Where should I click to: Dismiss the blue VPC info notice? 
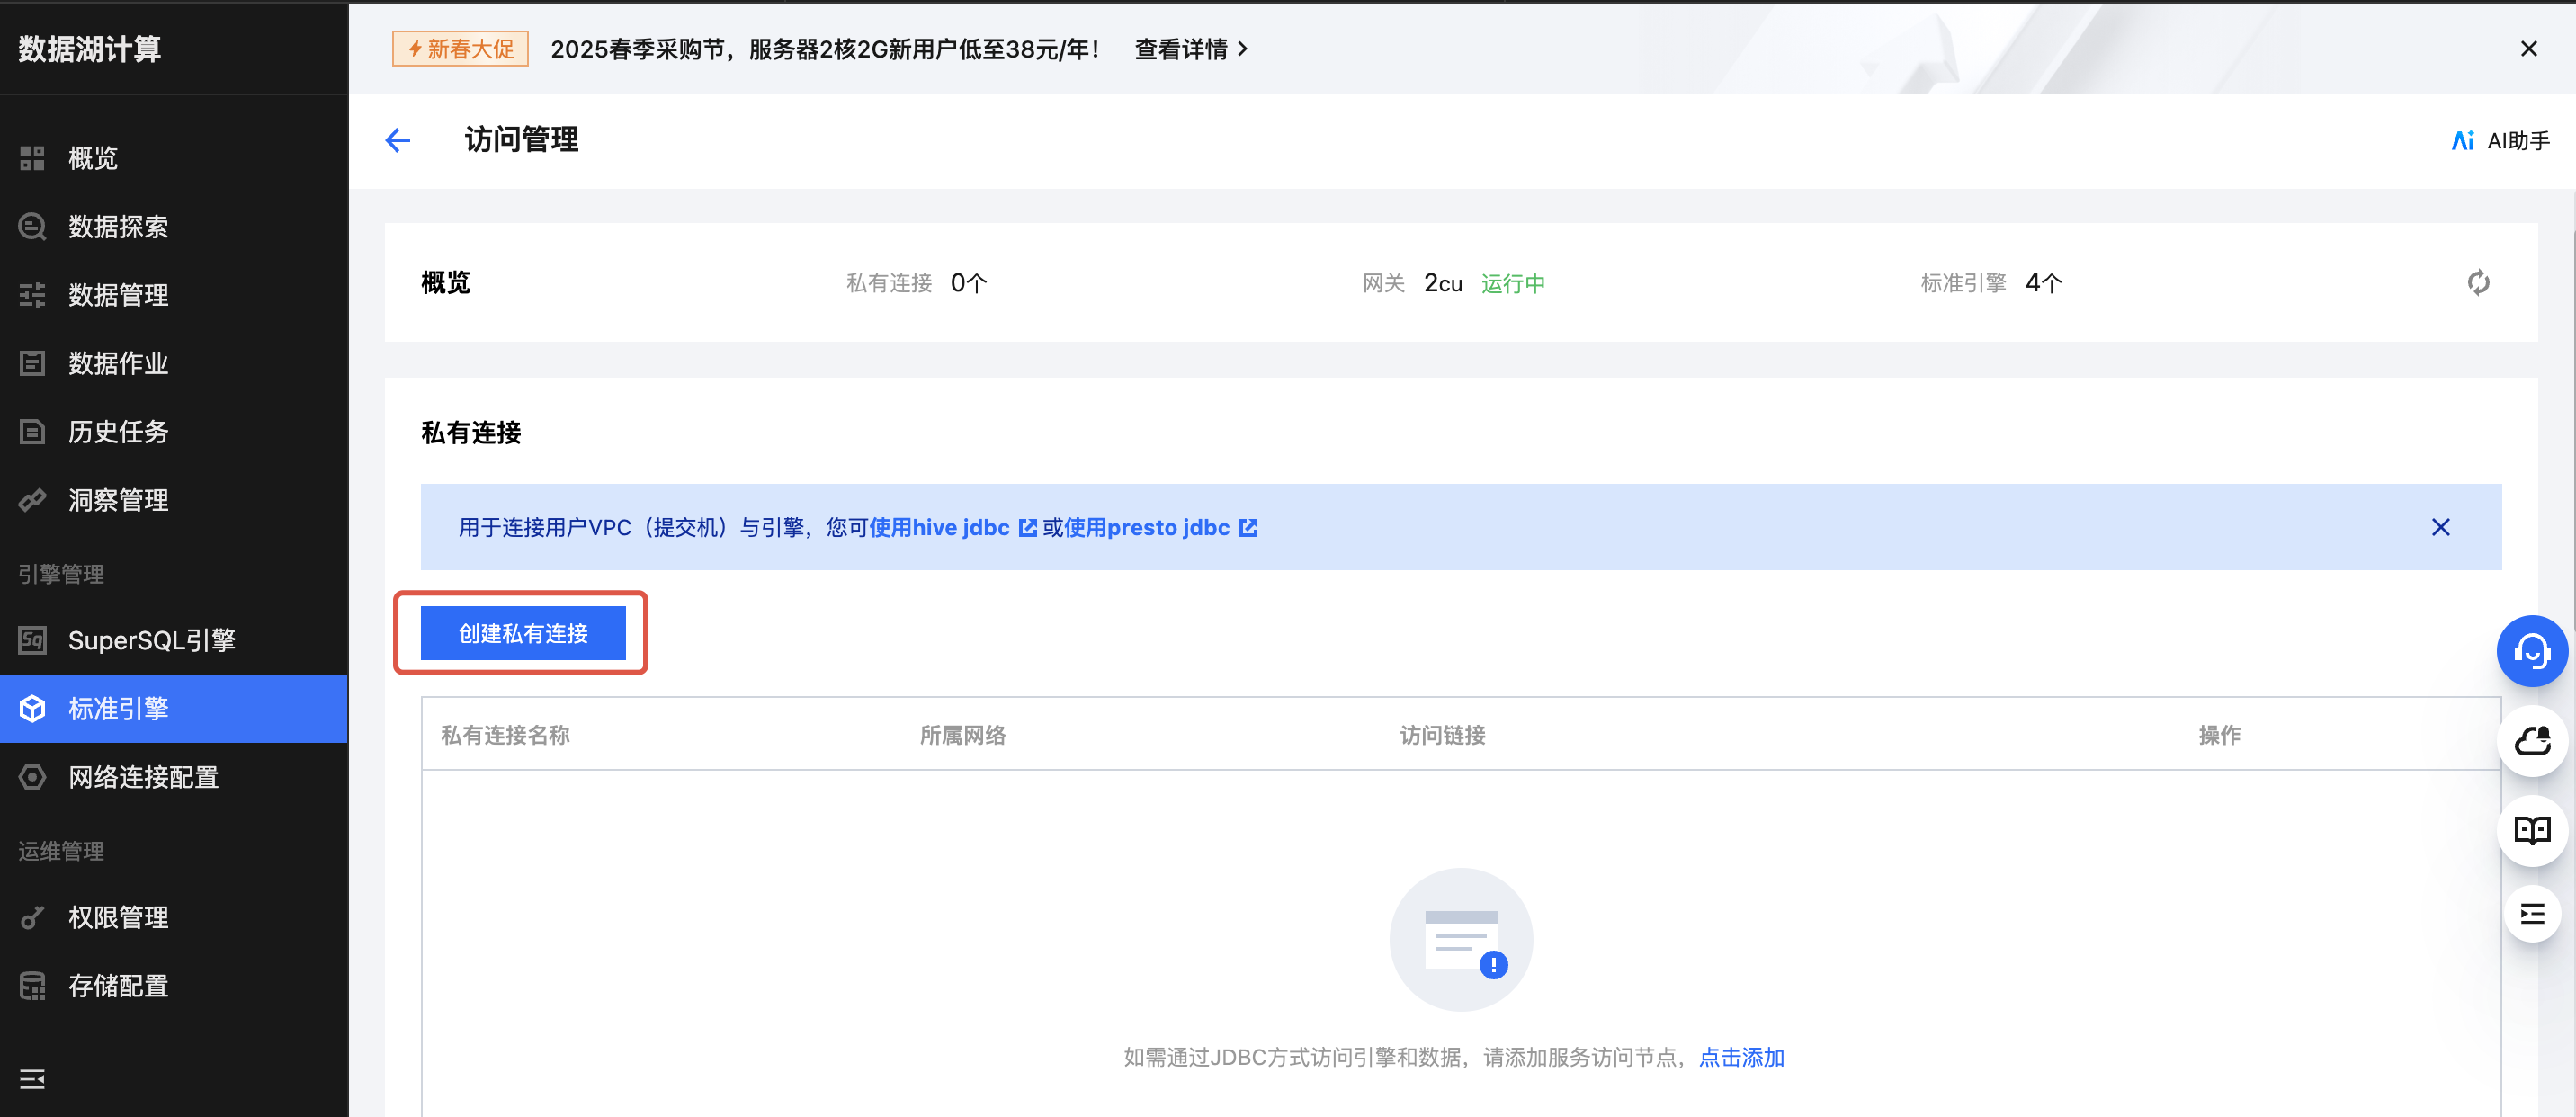point(2440,527)
